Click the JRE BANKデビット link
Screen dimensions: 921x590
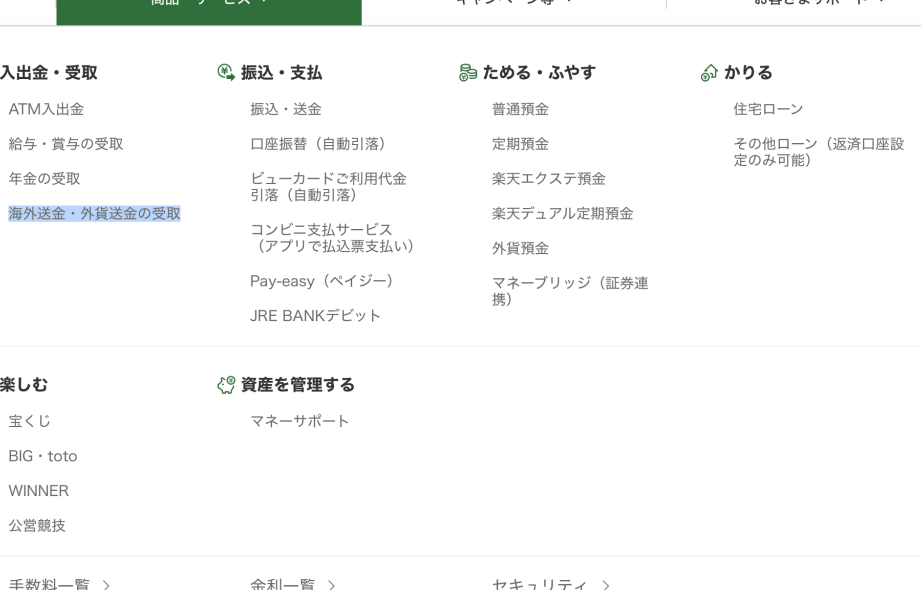coord(315,316)
